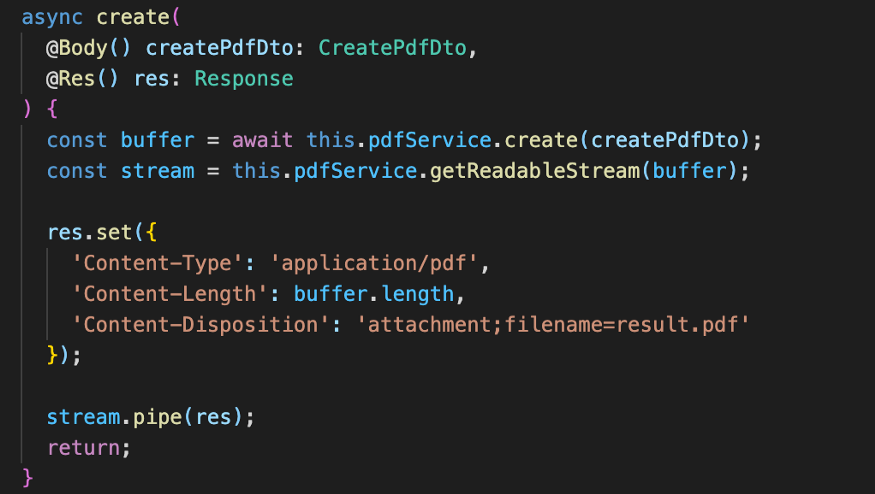Click the '@Res()' decorator
The height and width of the screenshot is (494, 875).
coord(82,79)
